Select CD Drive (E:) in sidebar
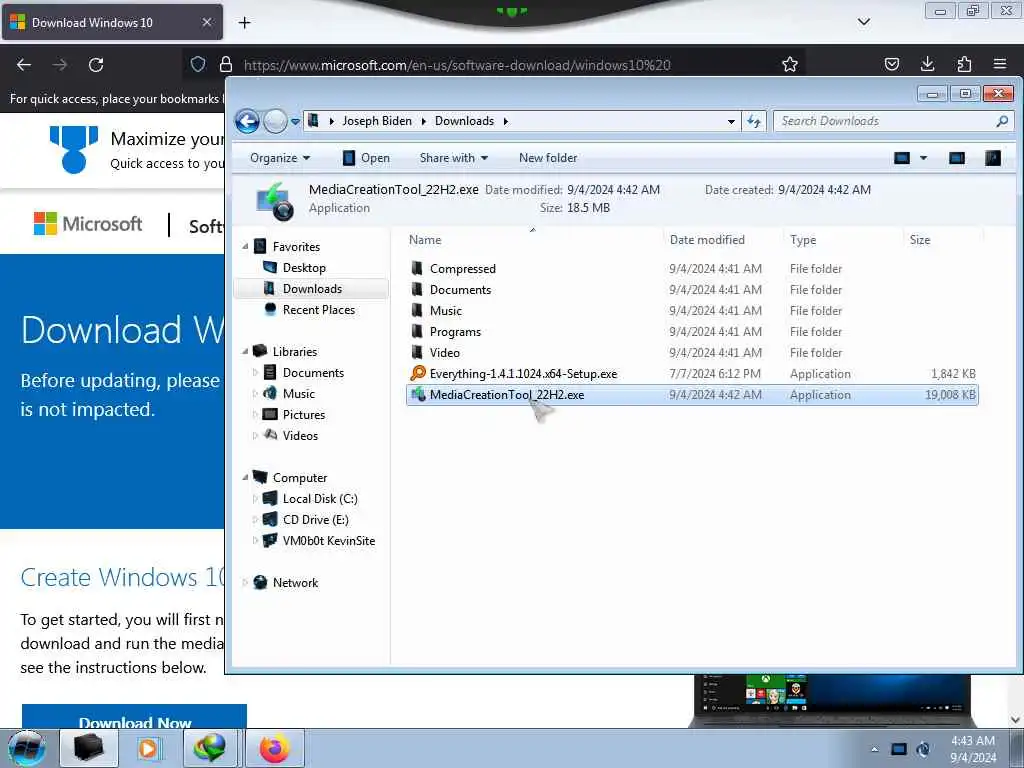This screenshot has width=1024, height=768. (315, 520)
